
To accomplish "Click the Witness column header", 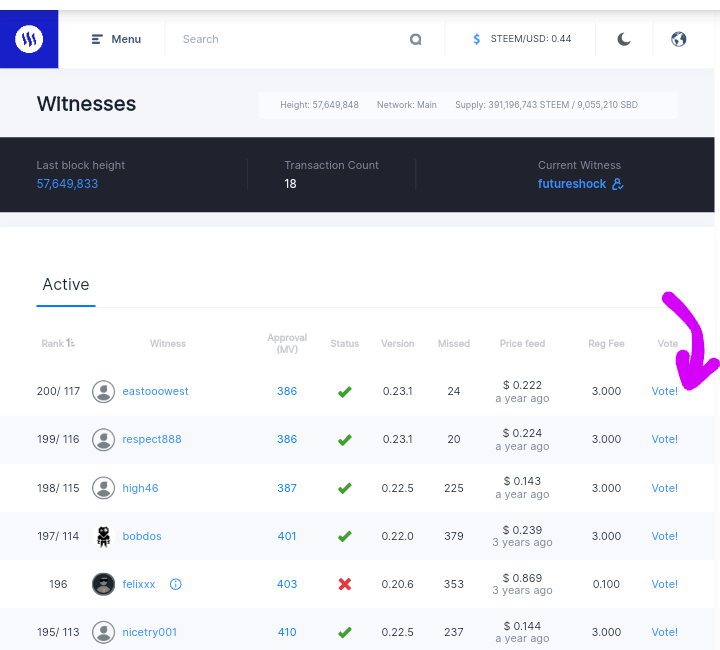I will [x=168, y=343].
